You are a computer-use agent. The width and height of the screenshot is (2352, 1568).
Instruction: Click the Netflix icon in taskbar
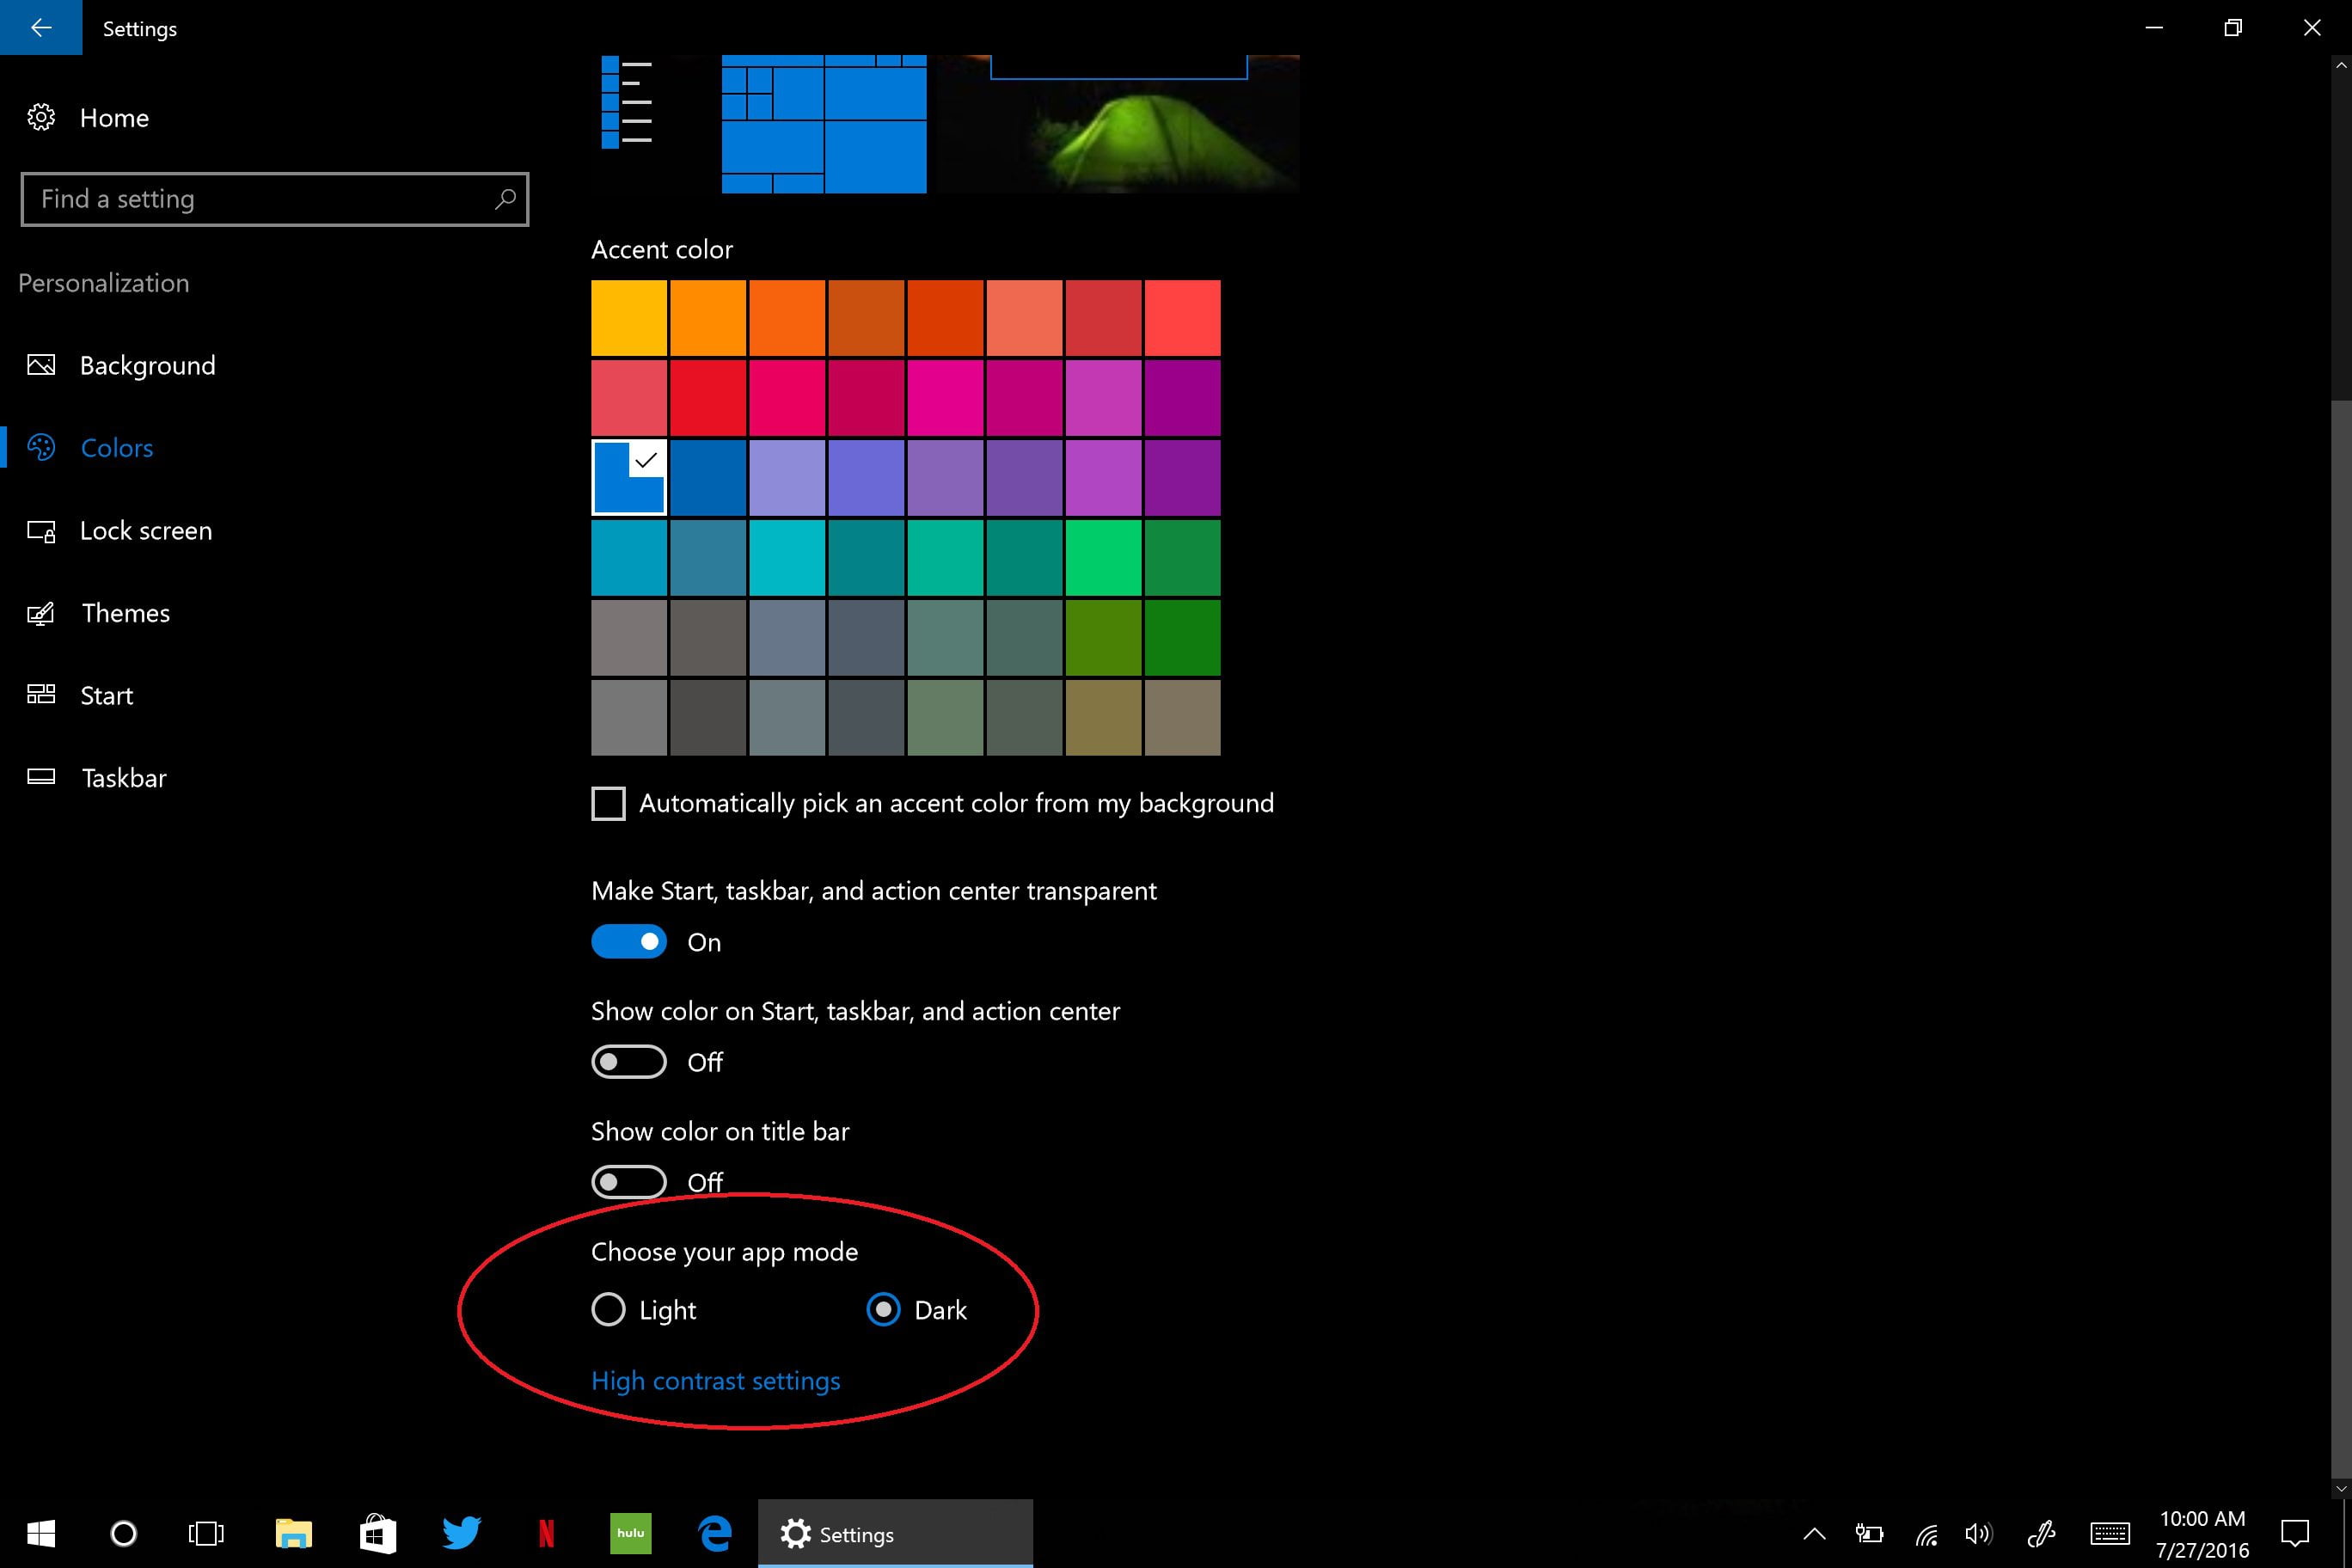[x=546, y=1534]
